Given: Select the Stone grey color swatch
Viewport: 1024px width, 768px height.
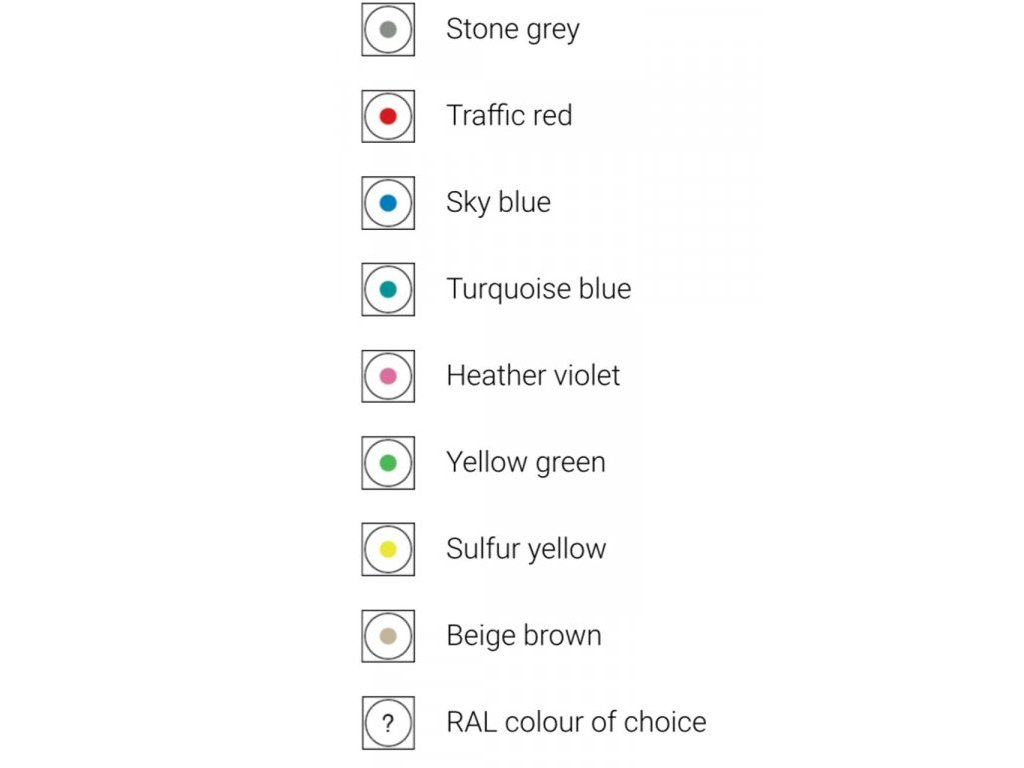Looking at the screenshot, I should pyautogui.click(x=388, y=29).
